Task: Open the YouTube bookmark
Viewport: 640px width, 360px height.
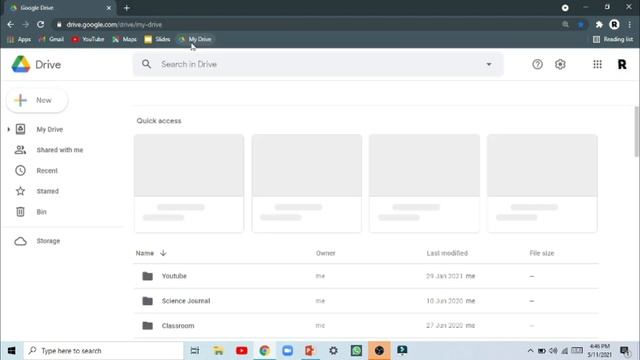Action: tap(88, 39)
